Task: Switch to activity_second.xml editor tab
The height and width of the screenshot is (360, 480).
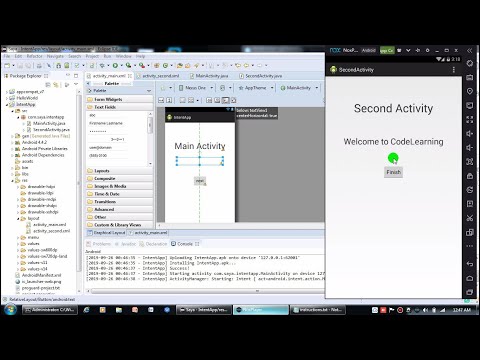Action: click(x=161, y=76)
